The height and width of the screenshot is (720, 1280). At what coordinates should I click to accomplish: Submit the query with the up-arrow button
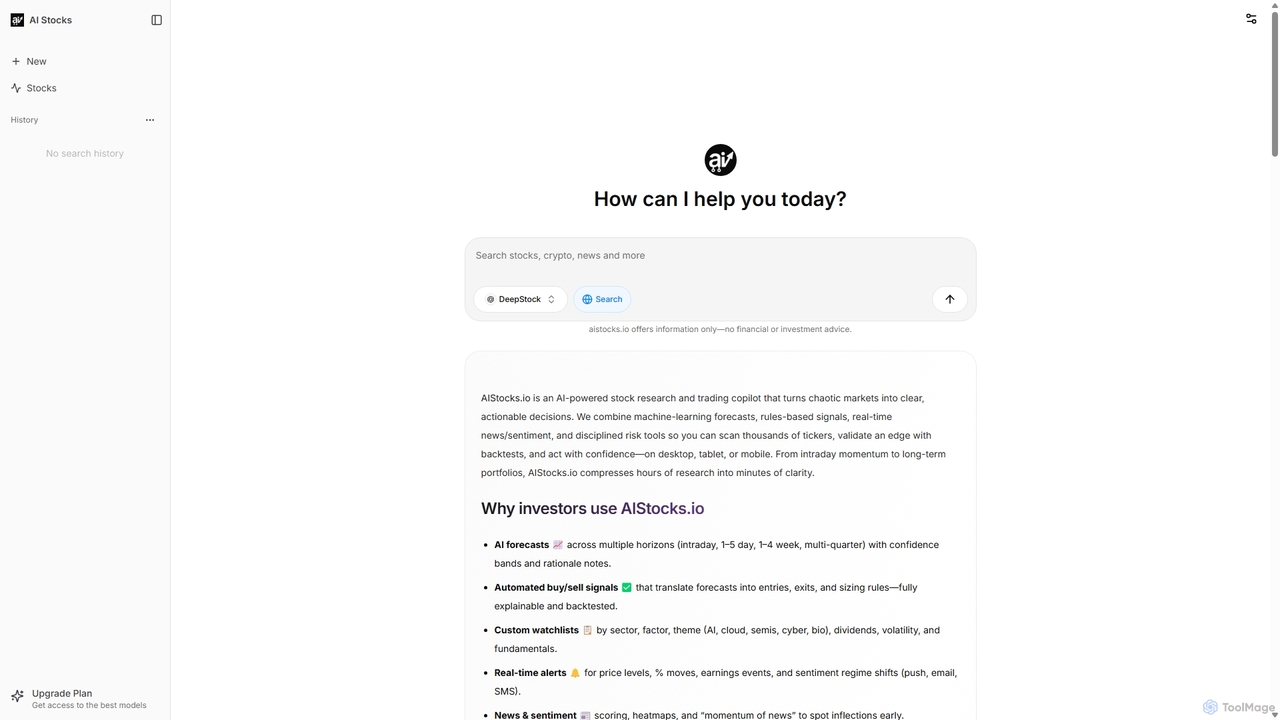(950, 299)
